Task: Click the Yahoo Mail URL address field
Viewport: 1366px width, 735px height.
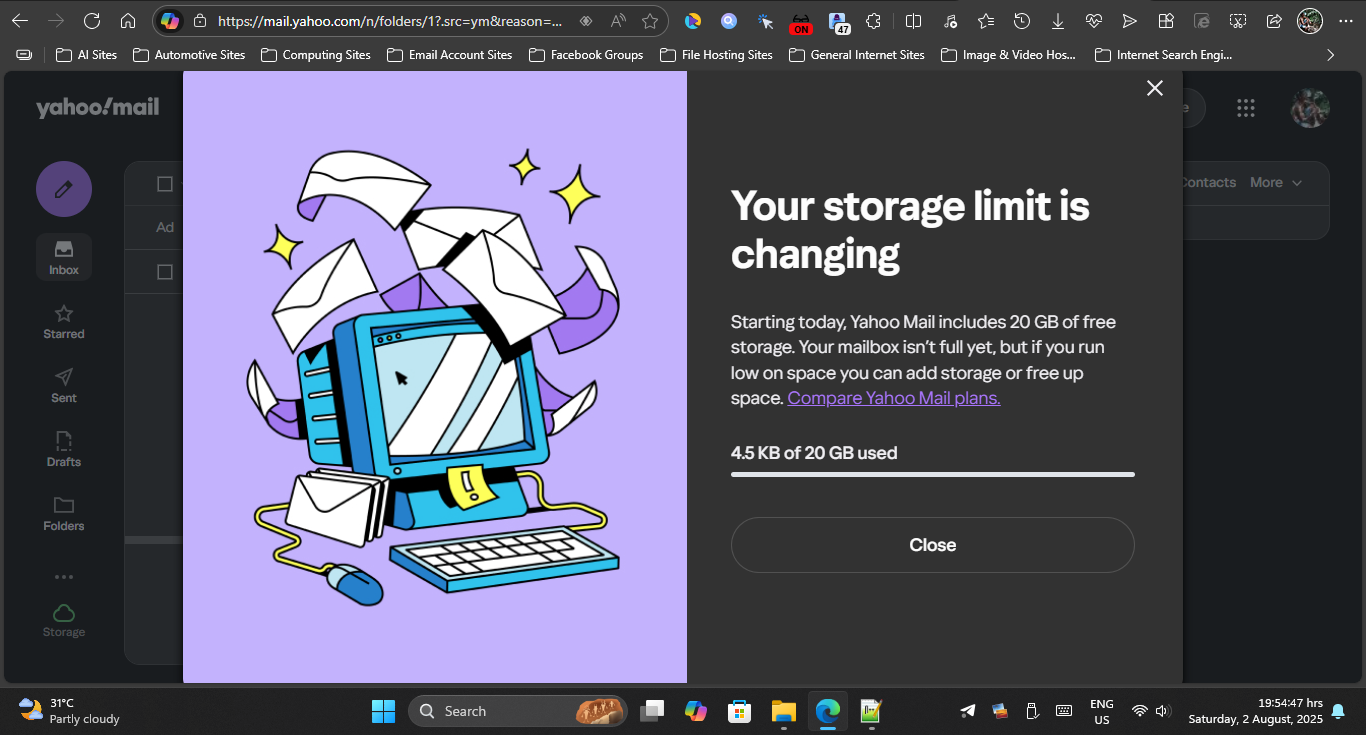Action: (x=391, y=21)
